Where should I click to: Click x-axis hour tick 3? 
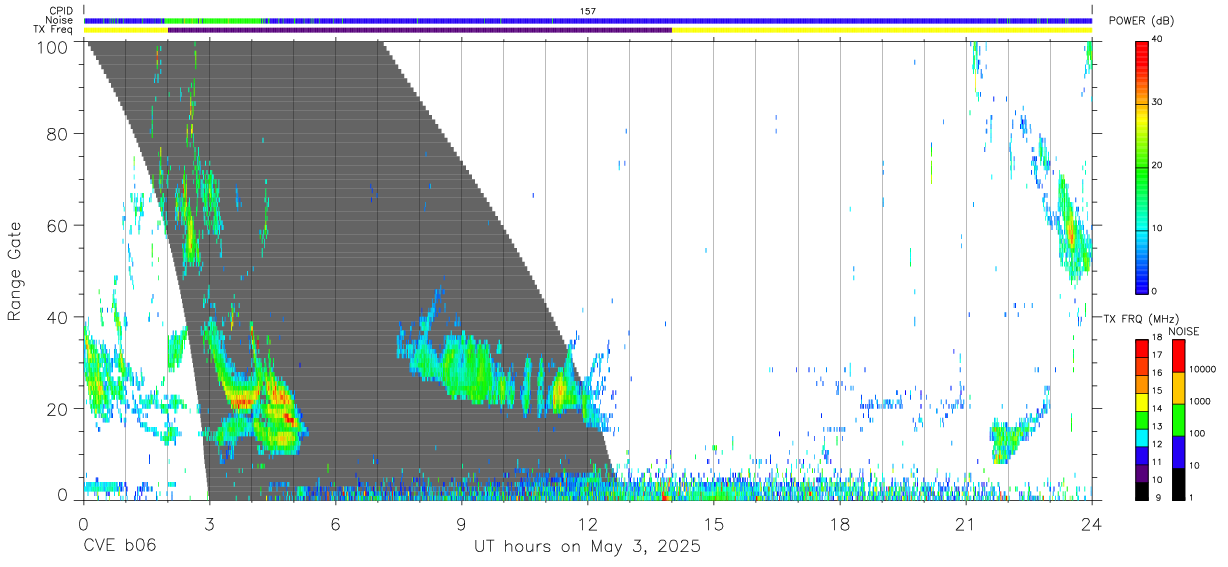coord(209,523)
